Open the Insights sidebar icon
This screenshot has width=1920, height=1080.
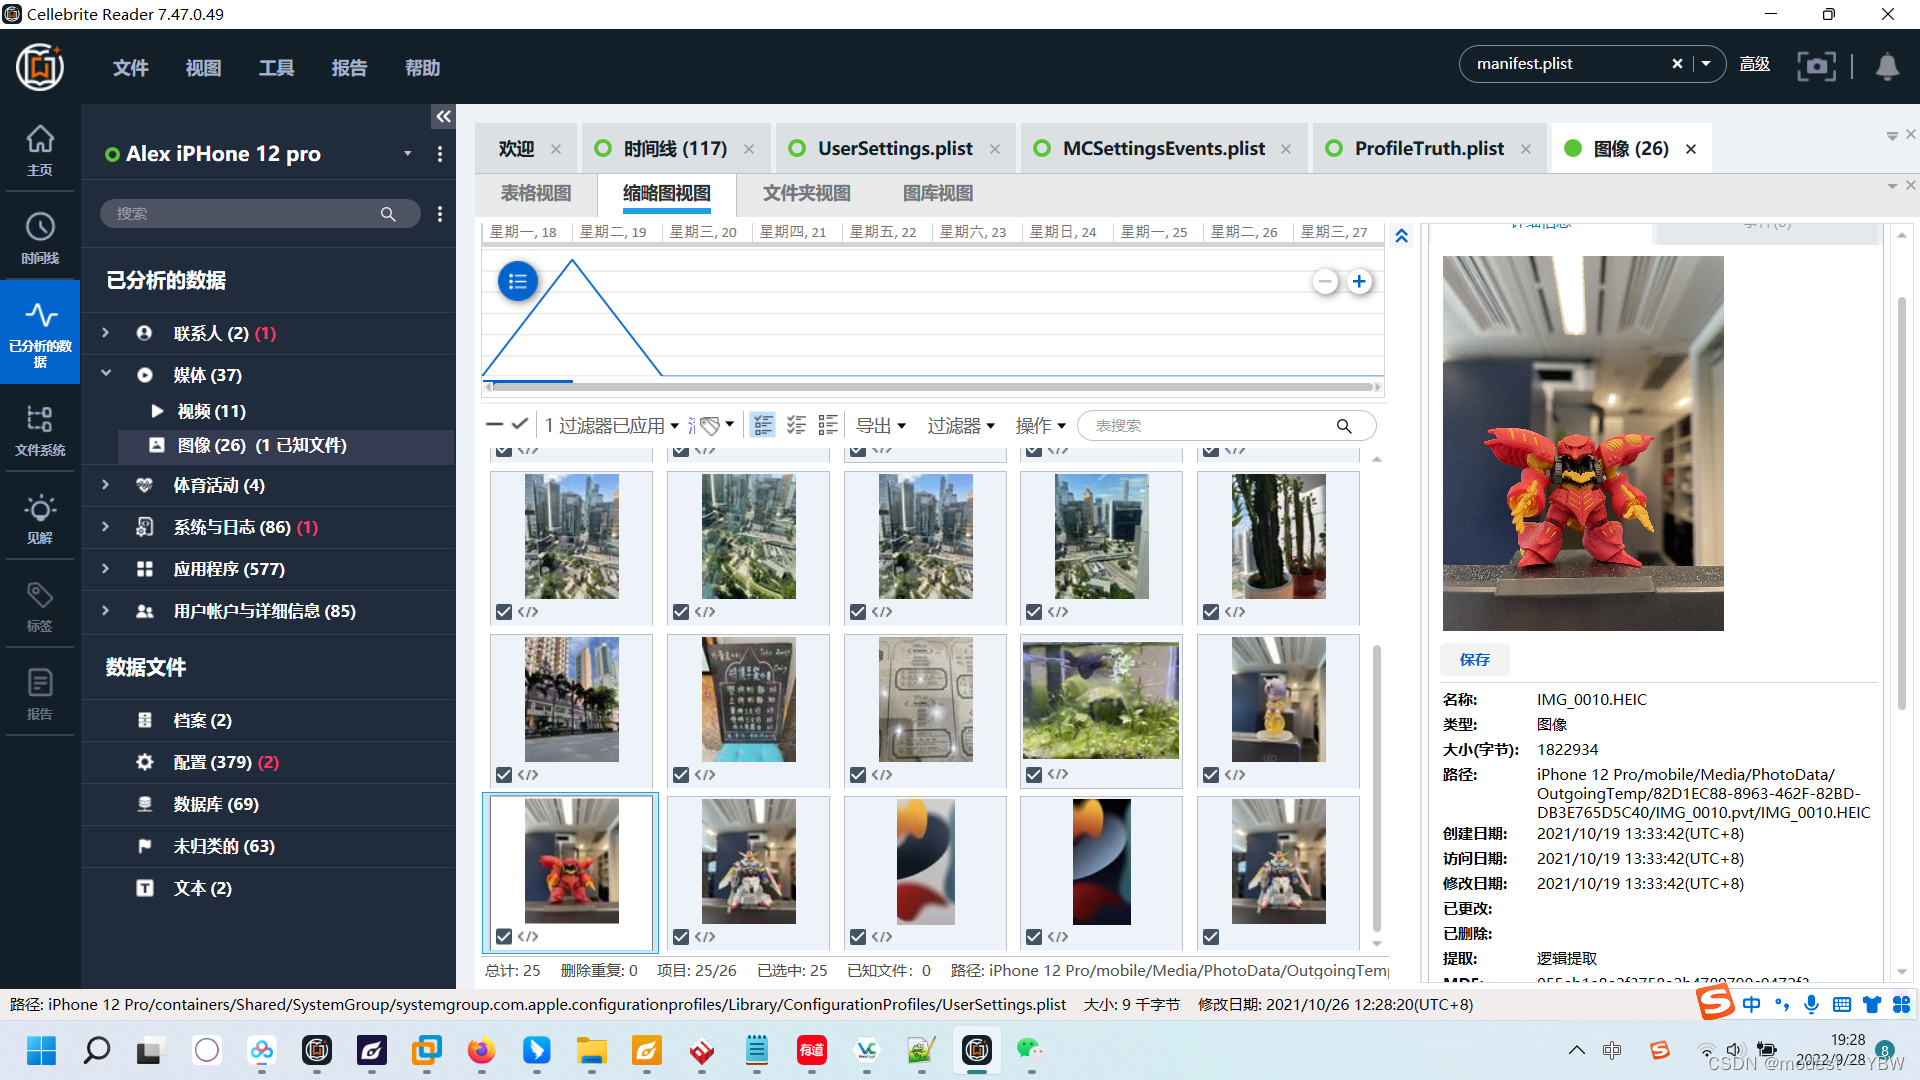point(40,517)
